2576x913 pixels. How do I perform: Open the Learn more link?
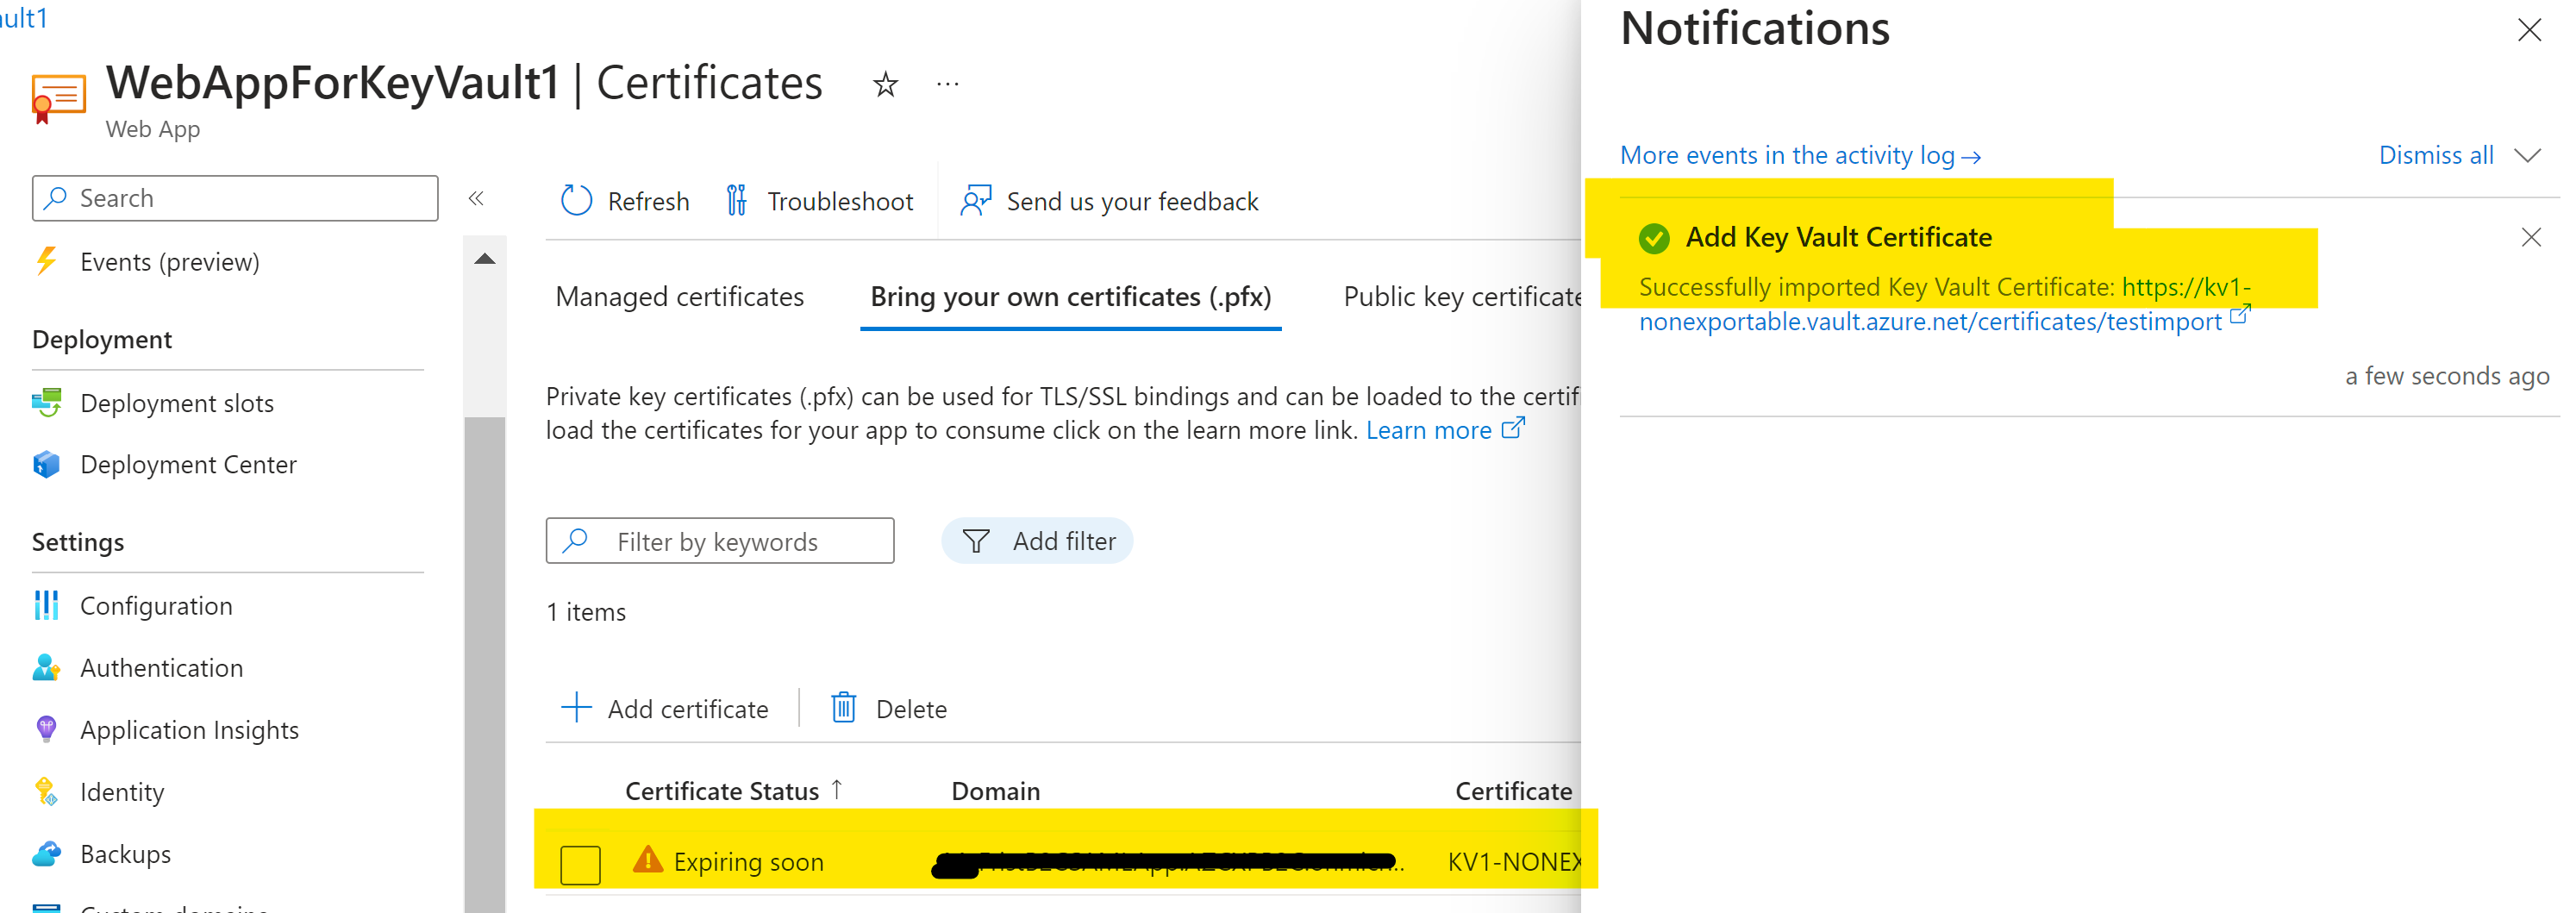tap(1428, 430)
